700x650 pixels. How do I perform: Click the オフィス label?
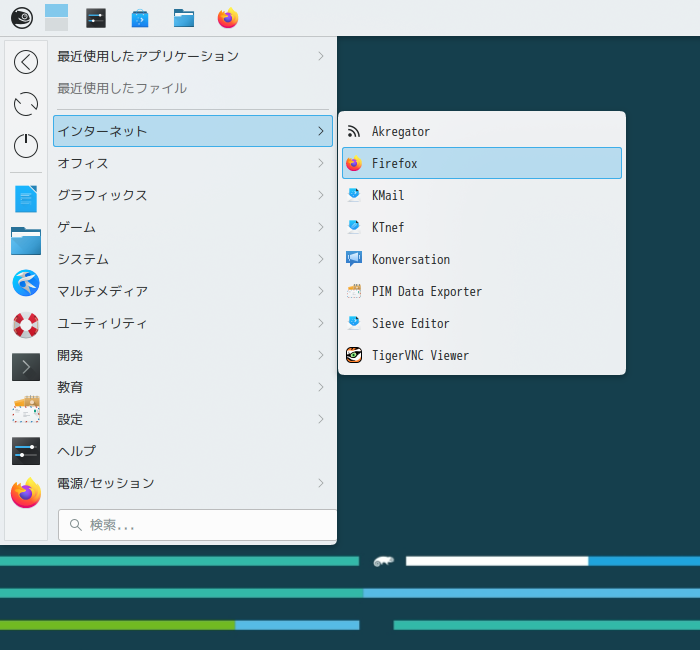83,163
